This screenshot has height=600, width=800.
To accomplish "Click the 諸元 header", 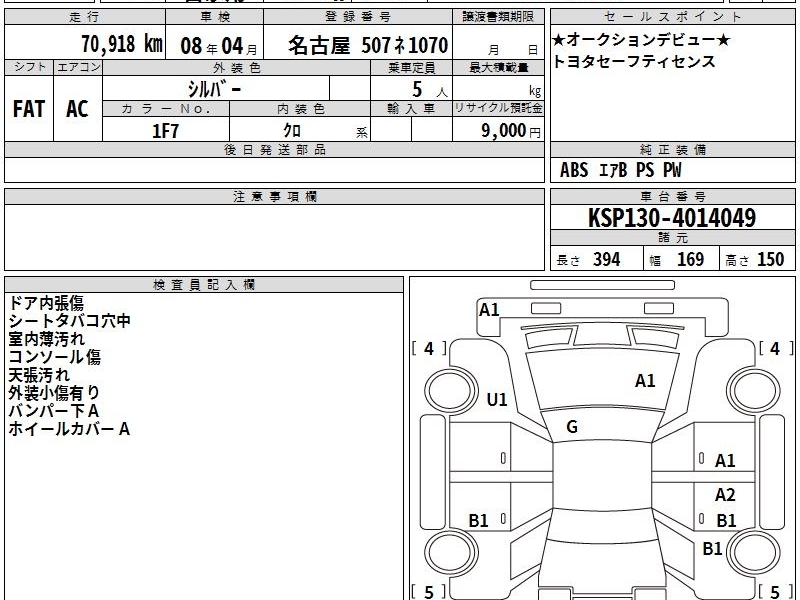I will (x=672, y=238).
